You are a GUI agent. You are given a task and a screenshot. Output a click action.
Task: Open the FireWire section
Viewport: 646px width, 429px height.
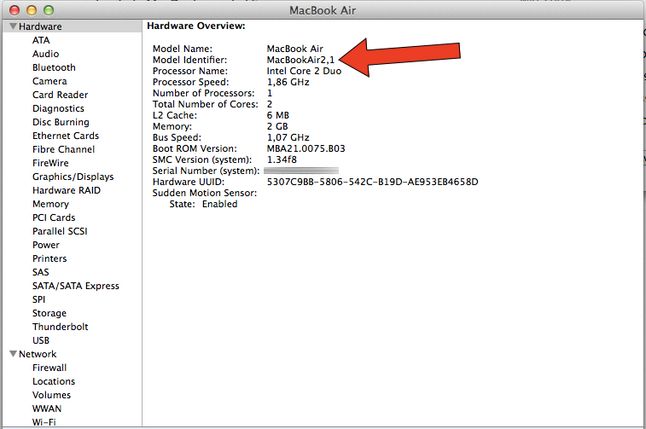[50, 163]
